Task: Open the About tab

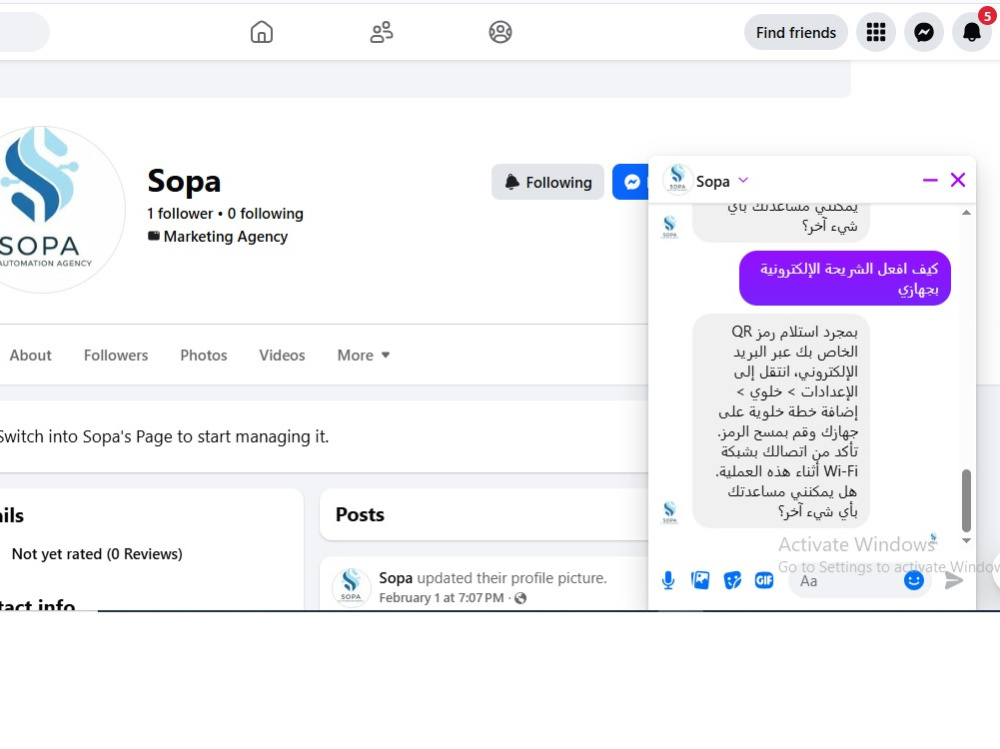Action: (30, 355)
